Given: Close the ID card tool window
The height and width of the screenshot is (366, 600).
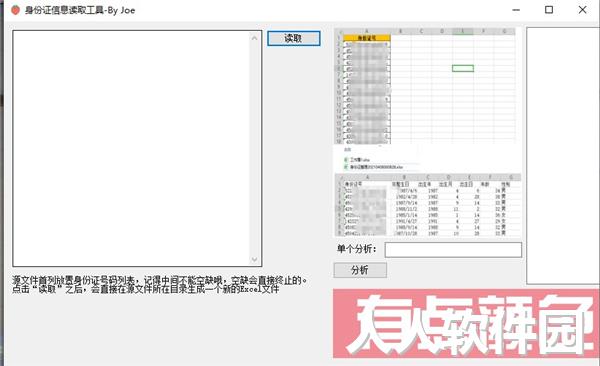Looking at the screenshot, I should [x=582, y=10].
